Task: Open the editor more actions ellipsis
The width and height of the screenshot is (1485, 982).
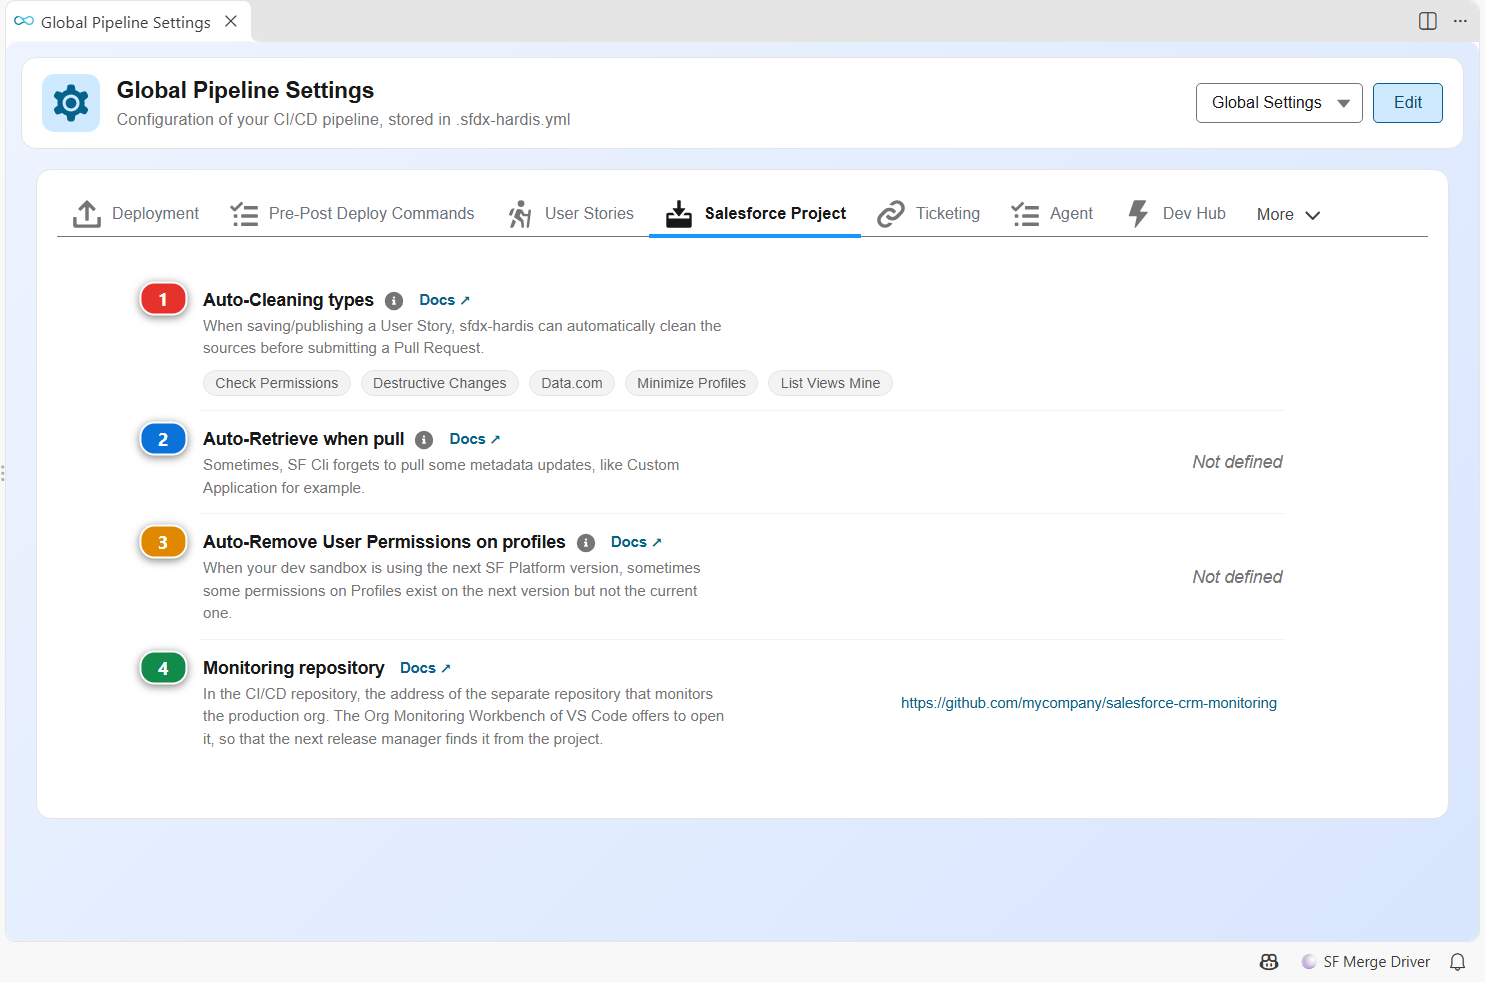Action: pyautogui.click(x=1460, y=21)
